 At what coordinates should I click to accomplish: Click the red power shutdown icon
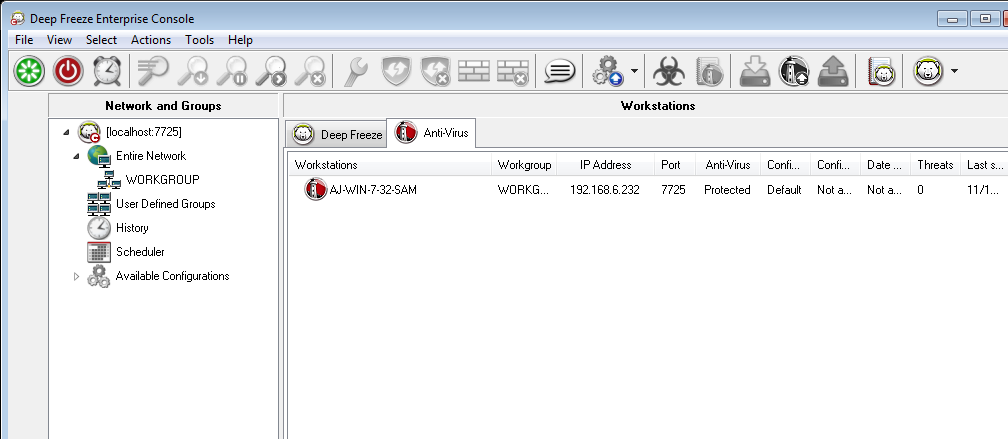pyautogui.click(x=68, y=71)
